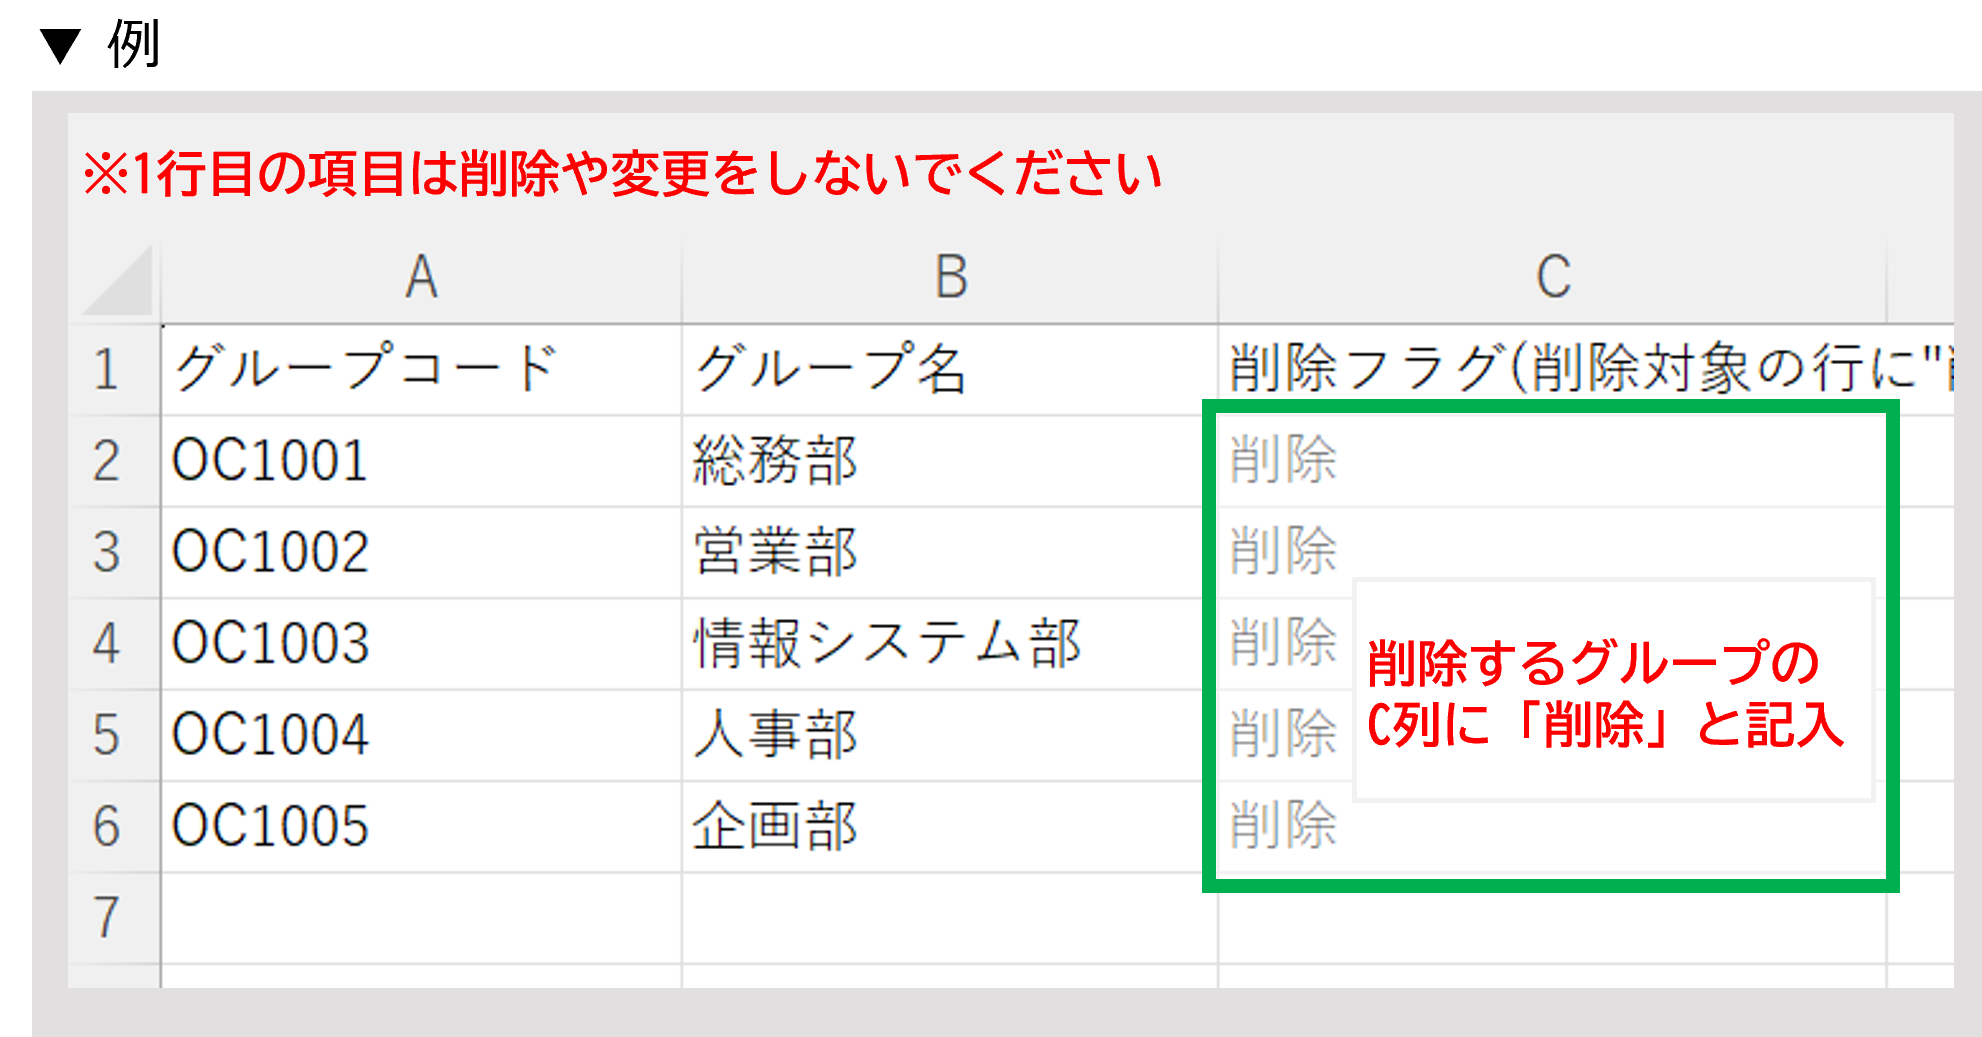Select the 情報システム部 cell

click(948, 644)
